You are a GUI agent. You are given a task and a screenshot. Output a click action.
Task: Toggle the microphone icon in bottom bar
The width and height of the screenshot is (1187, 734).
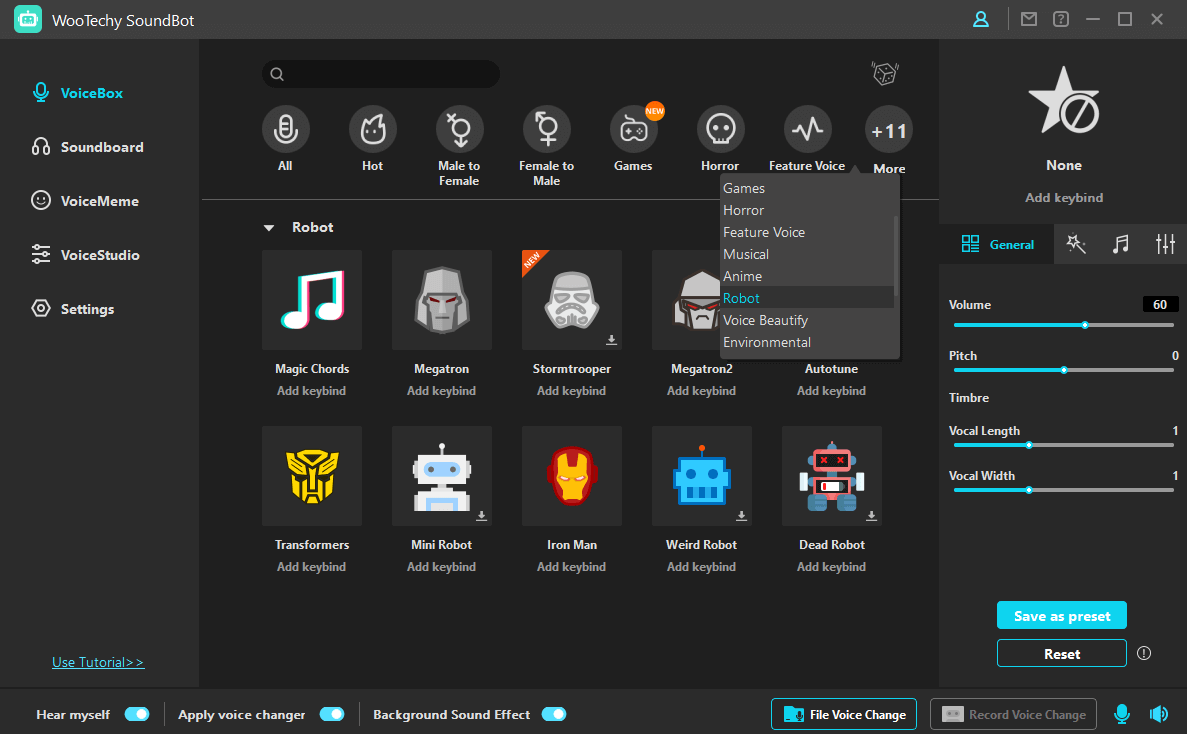pyautogui.click(x=1122, y=714)
